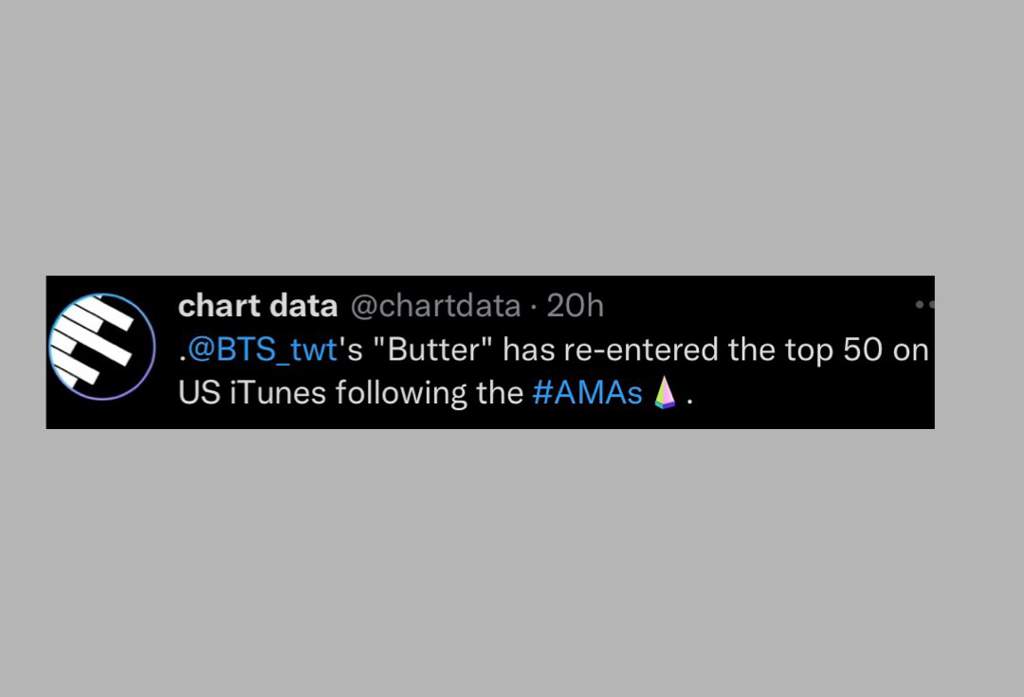Open the chart data profile avatar

102,346
